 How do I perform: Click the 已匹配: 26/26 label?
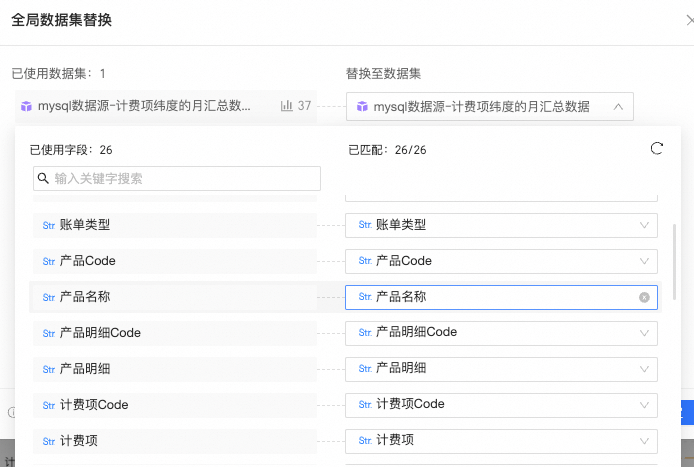pyautogui.click(x=387, y=150)
